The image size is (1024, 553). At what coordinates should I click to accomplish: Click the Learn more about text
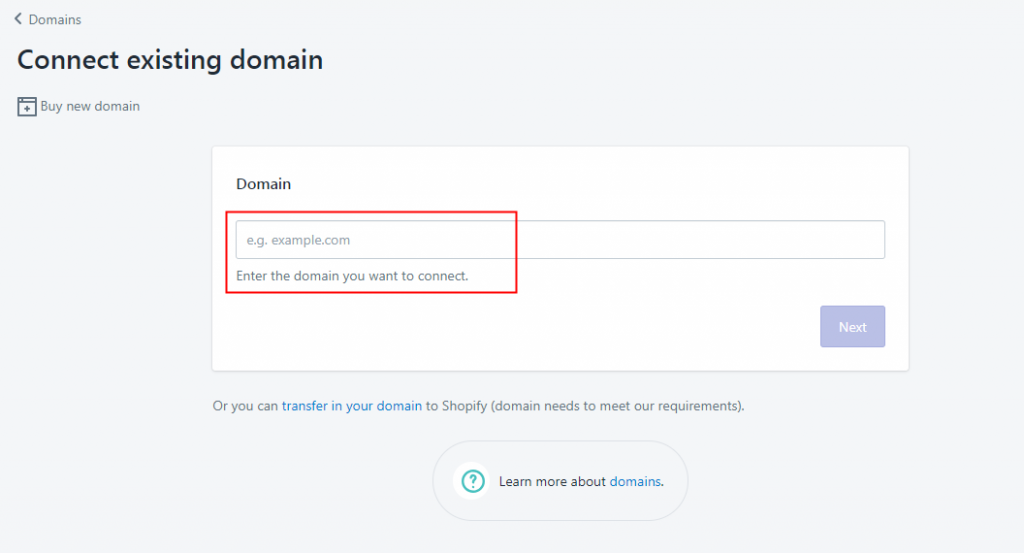pyautogui.click(x=552, y=481)
